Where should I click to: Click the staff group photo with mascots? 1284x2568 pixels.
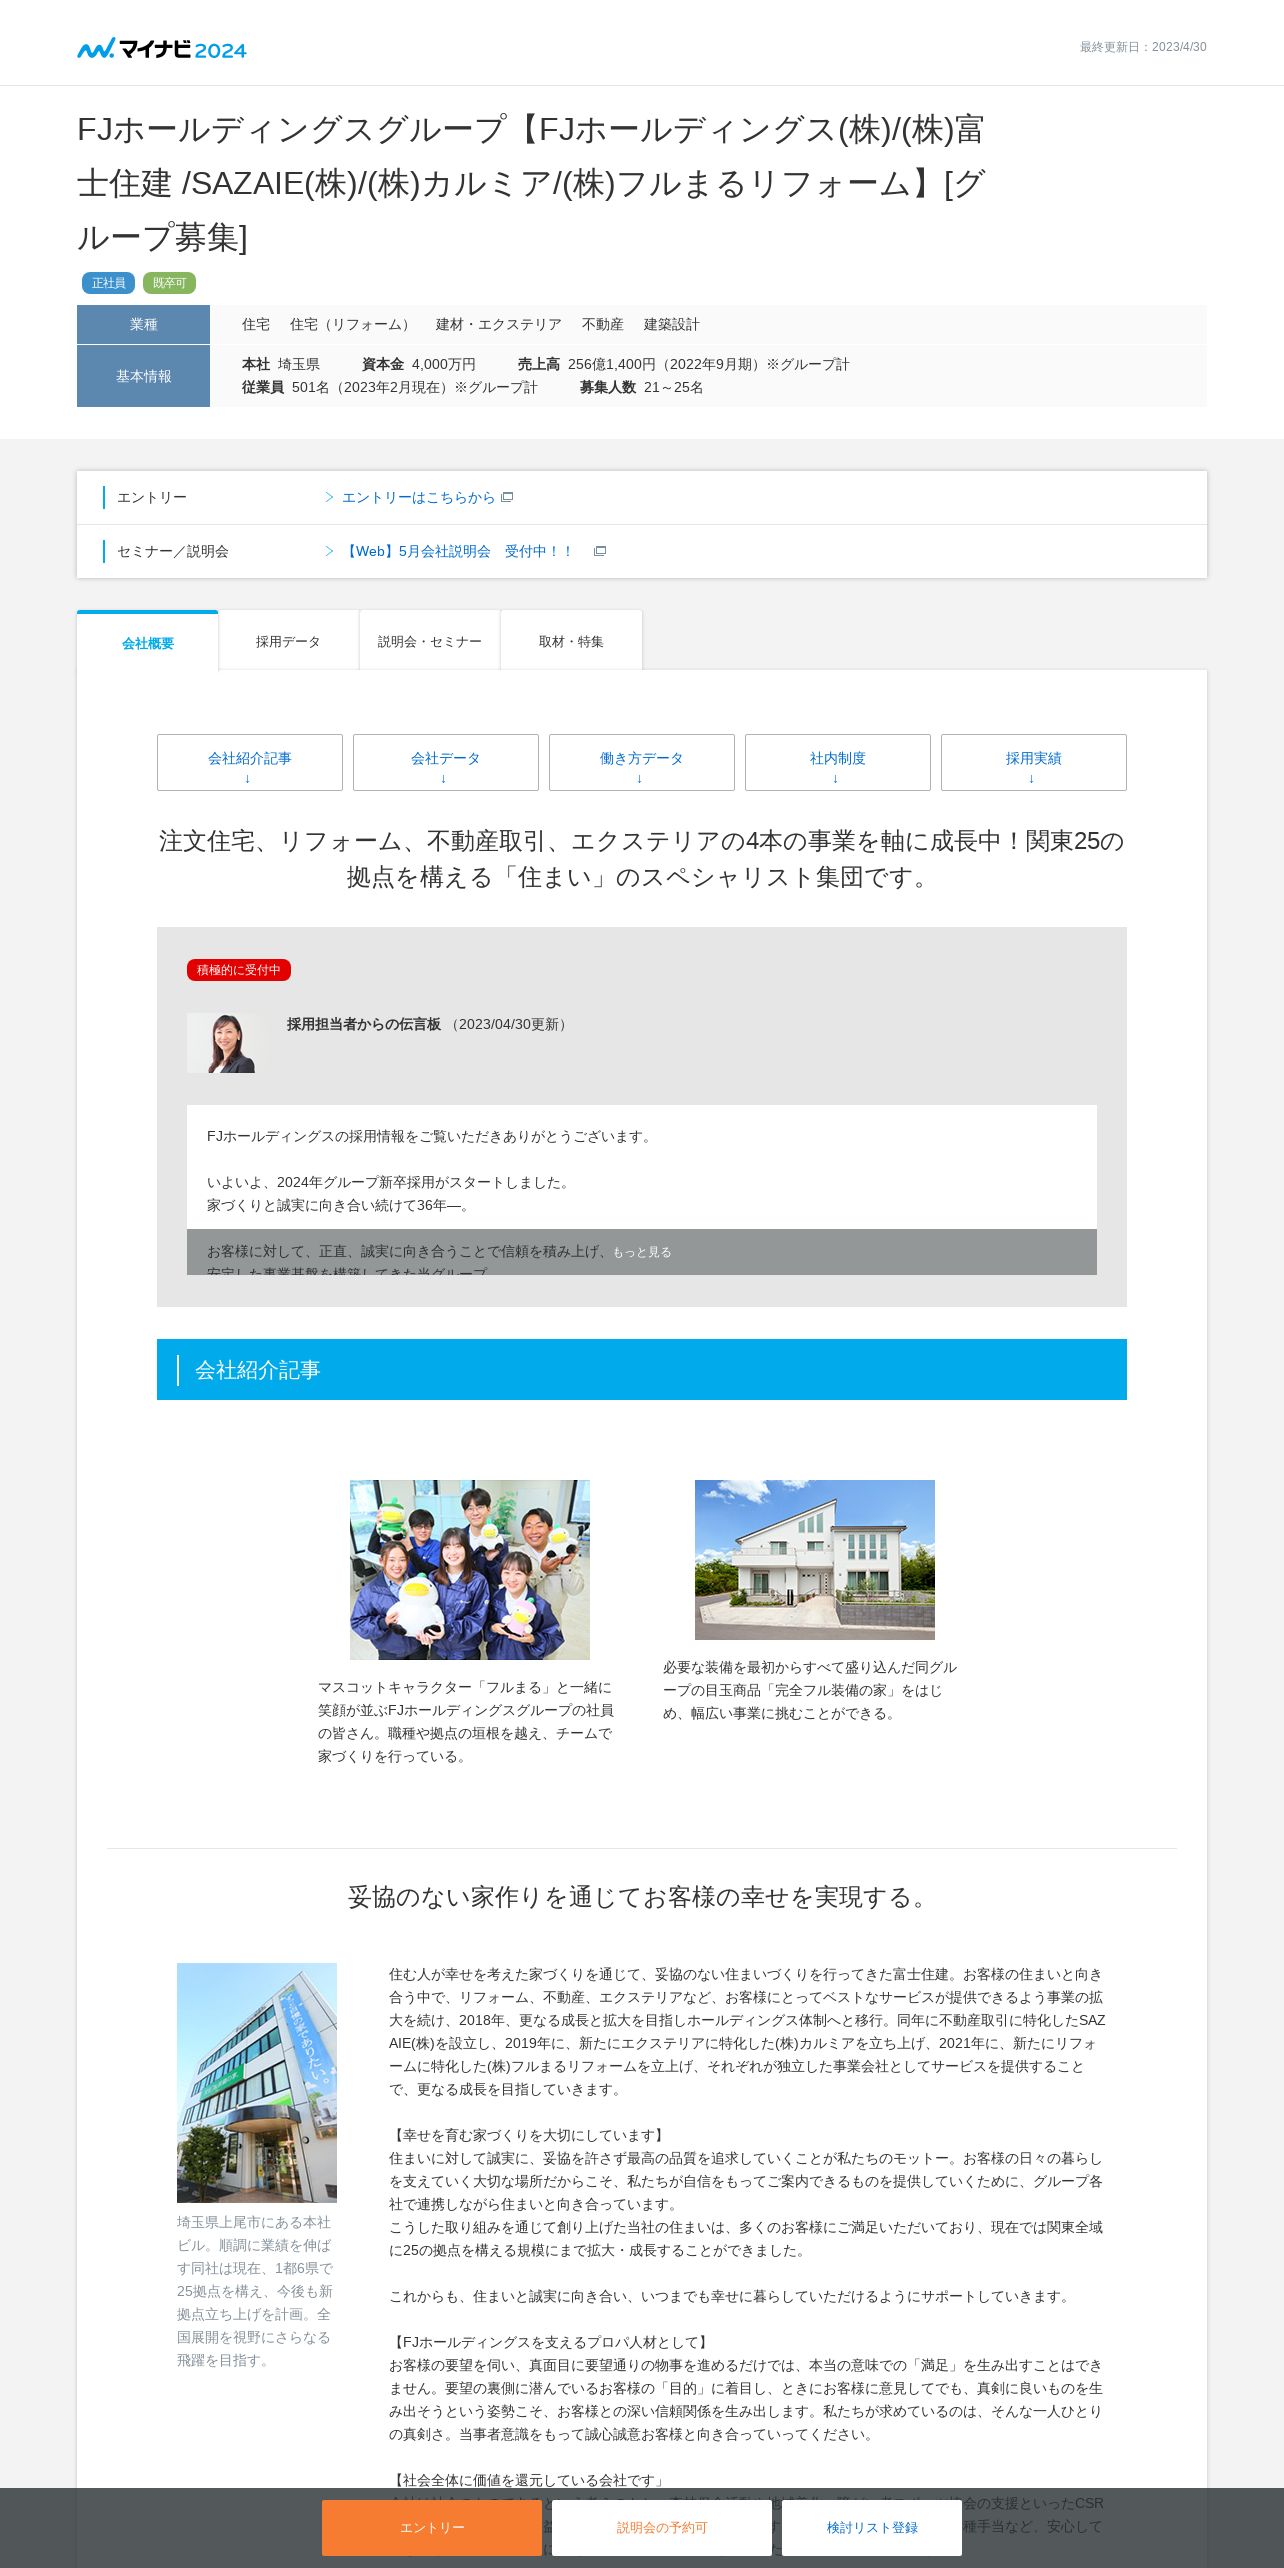pos(470,1570)
